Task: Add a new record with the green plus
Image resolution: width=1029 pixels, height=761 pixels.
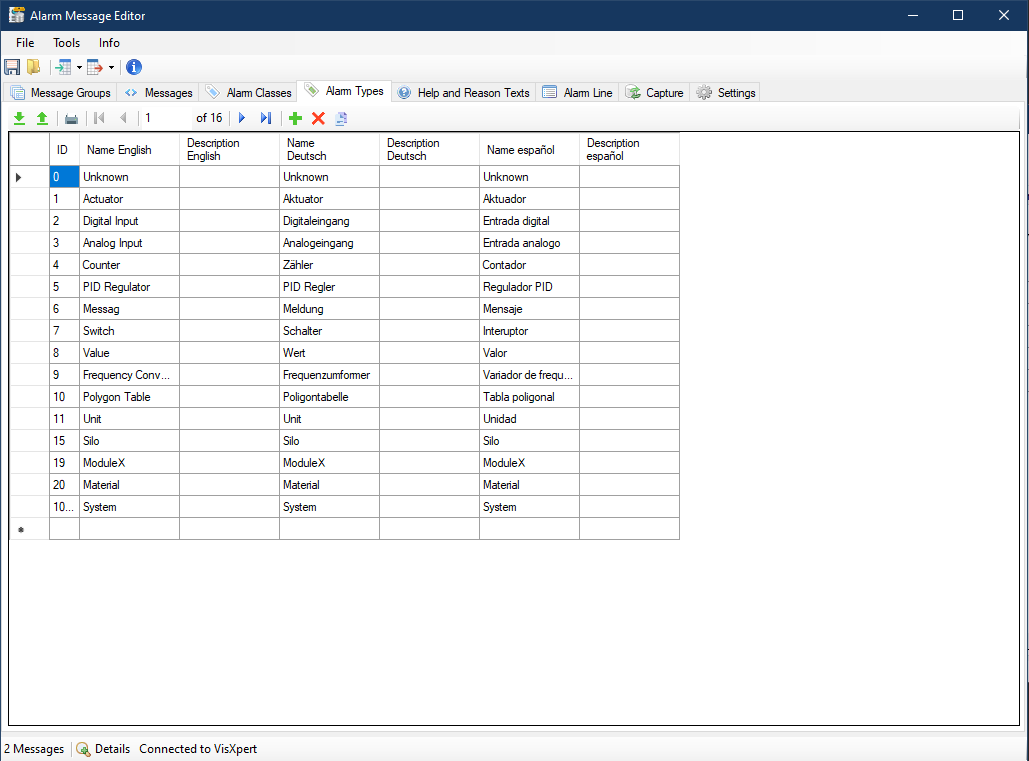Action: 294,118
